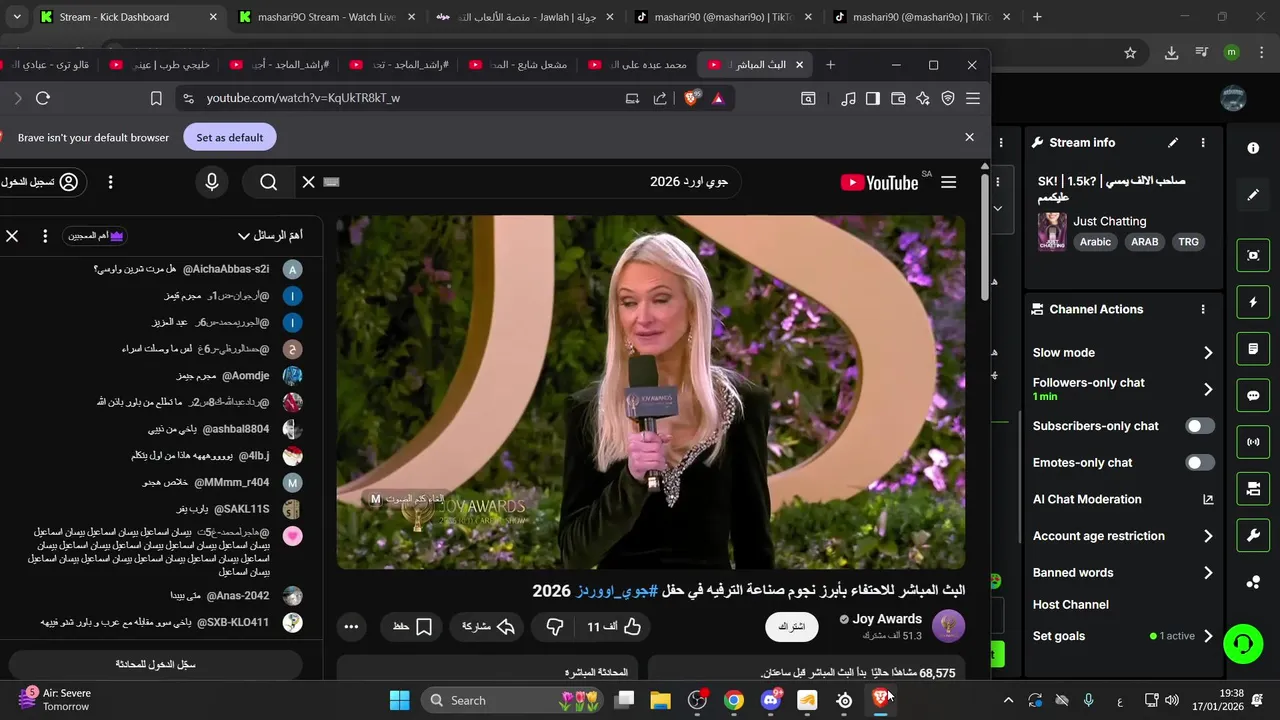
Task: Open Brave Leo AI sparkle icon
Action: click(923, 98)
